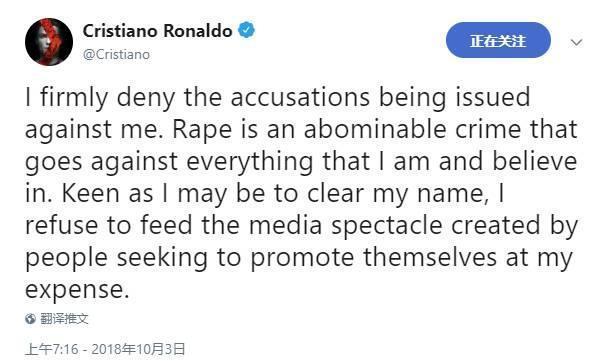Click the tweet line starting 'people seeking'

click(x=299, y=258)
